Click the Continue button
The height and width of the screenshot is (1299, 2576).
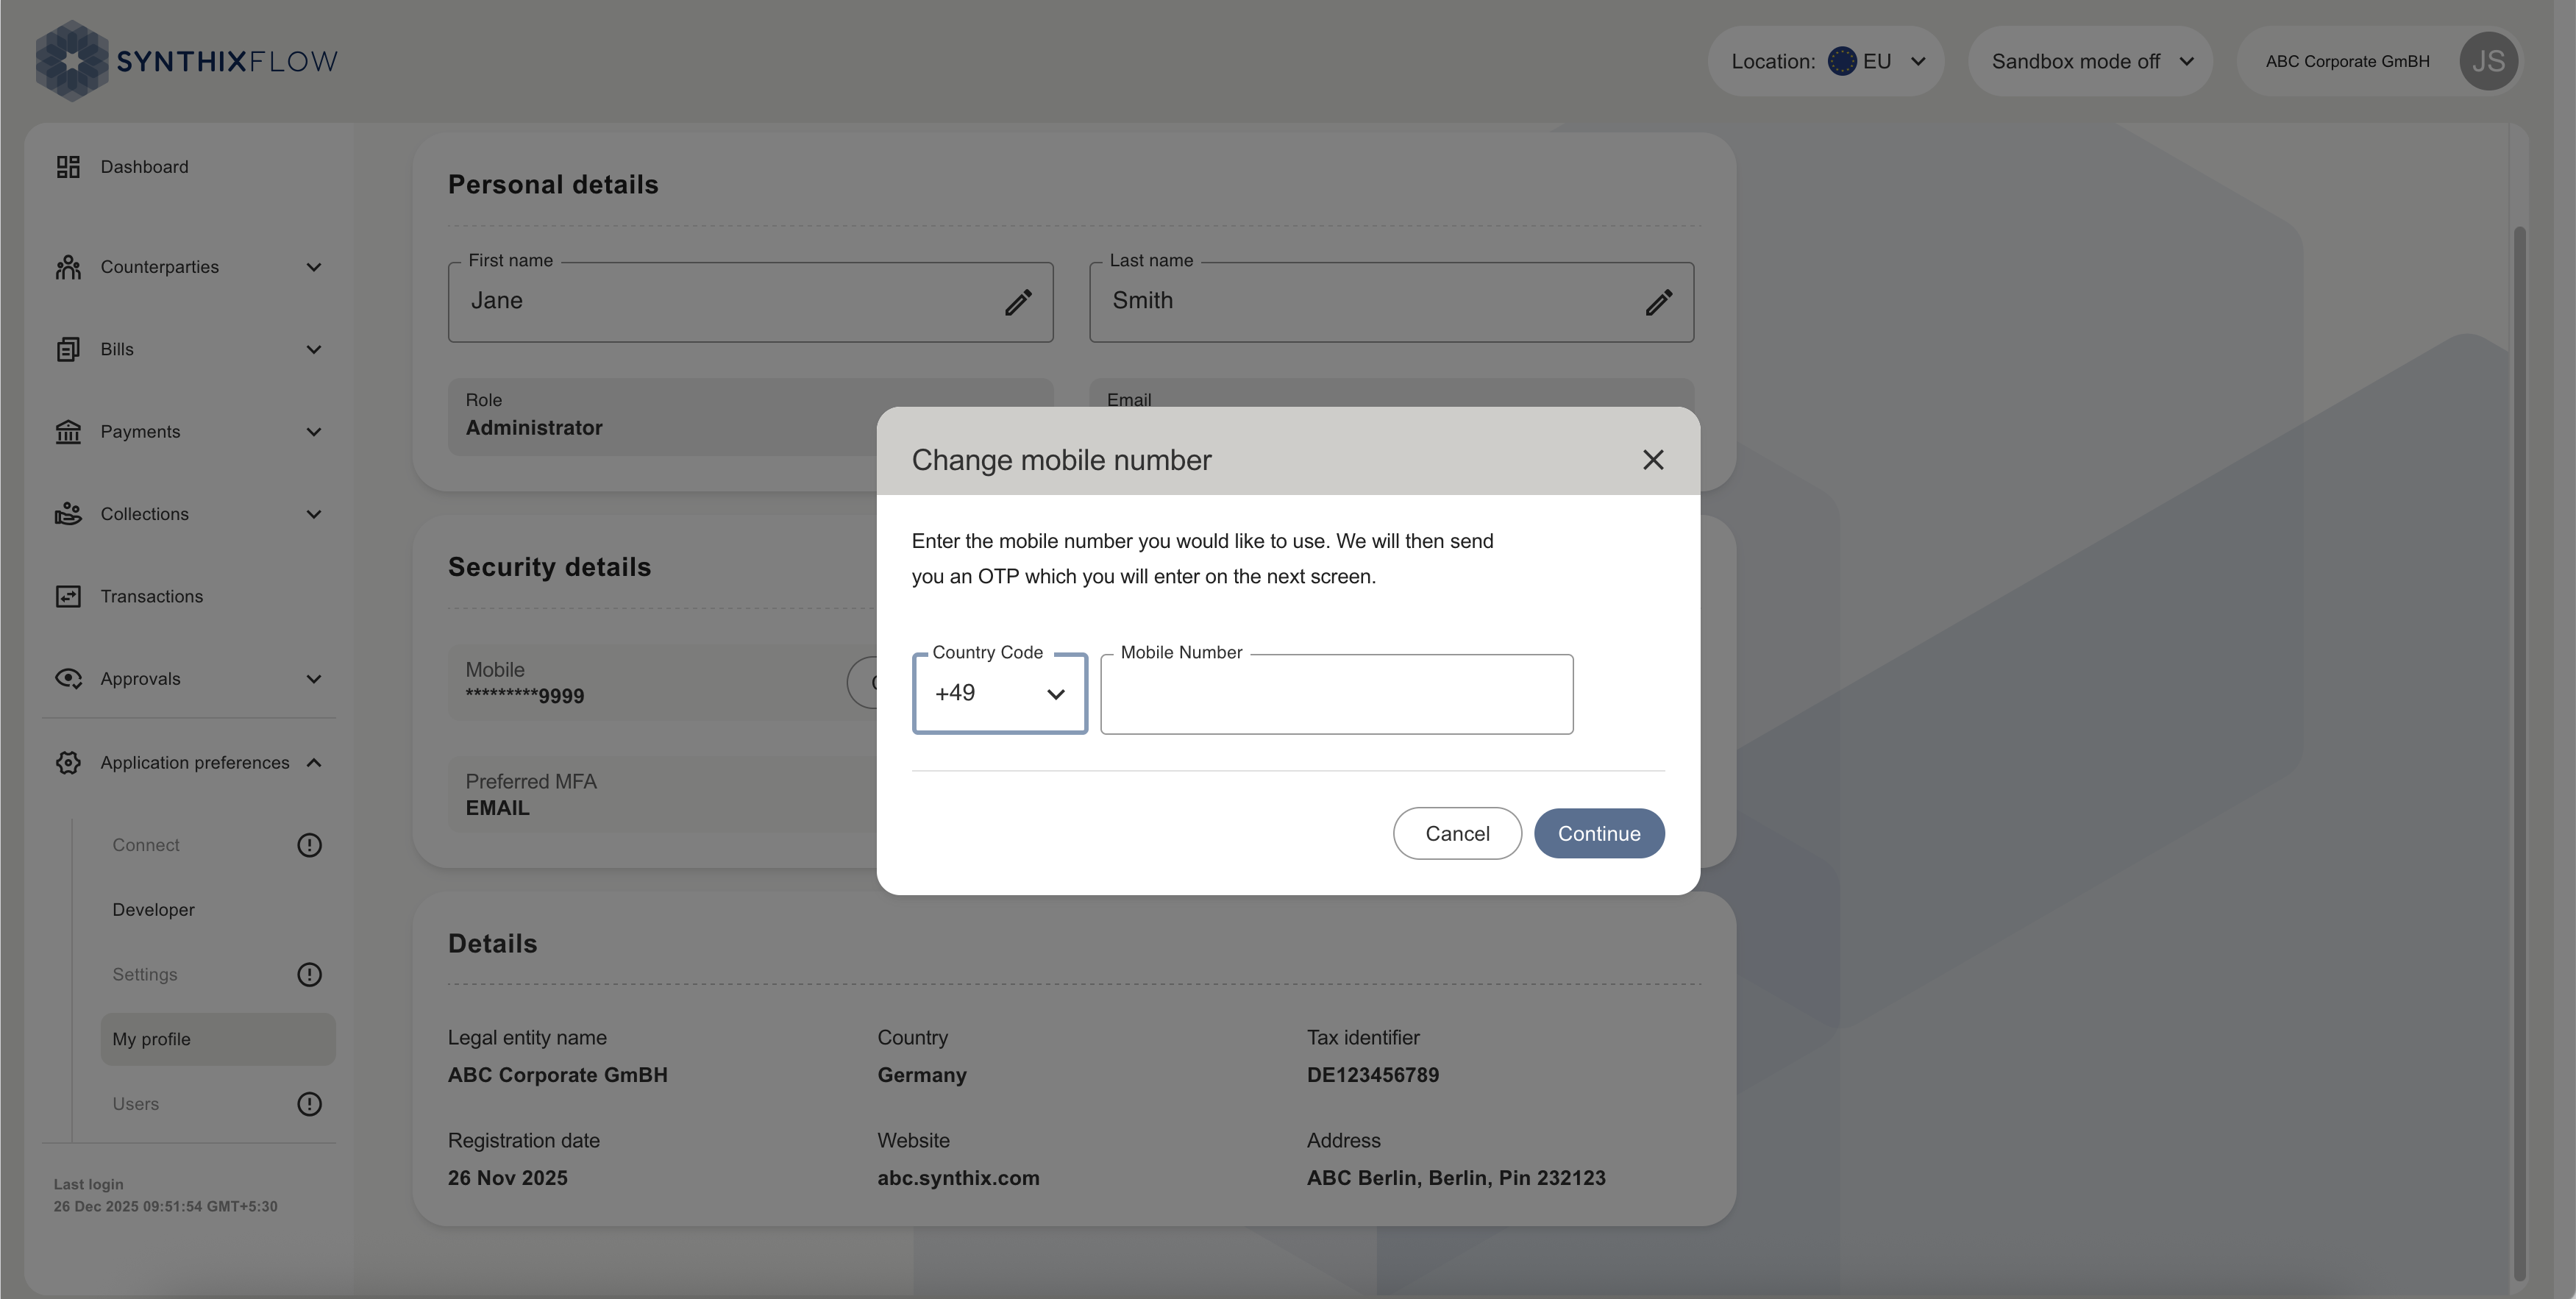1599,833
